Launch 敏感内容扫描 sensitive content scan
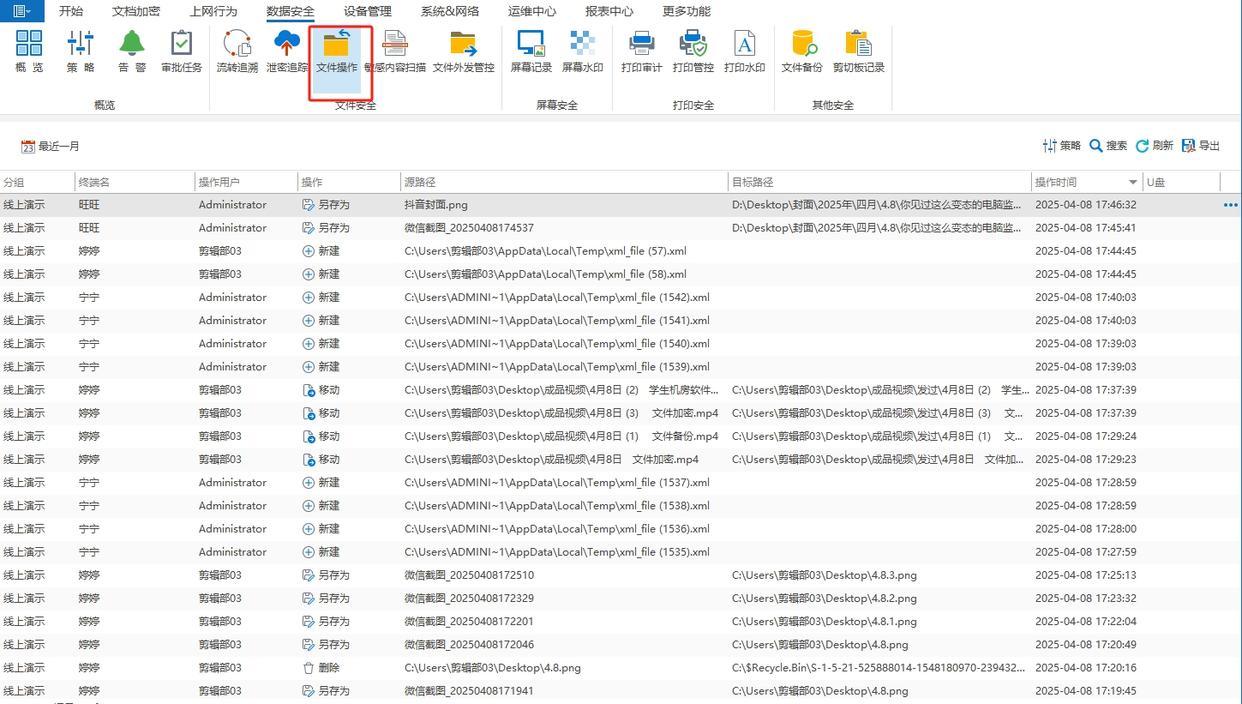 coord(395,50)
